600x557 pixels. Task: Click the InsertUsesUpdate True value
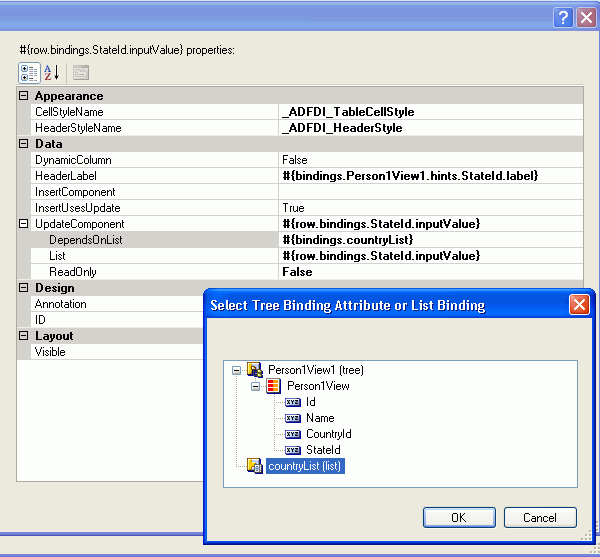pyautogui.click(x=431, y=208)
